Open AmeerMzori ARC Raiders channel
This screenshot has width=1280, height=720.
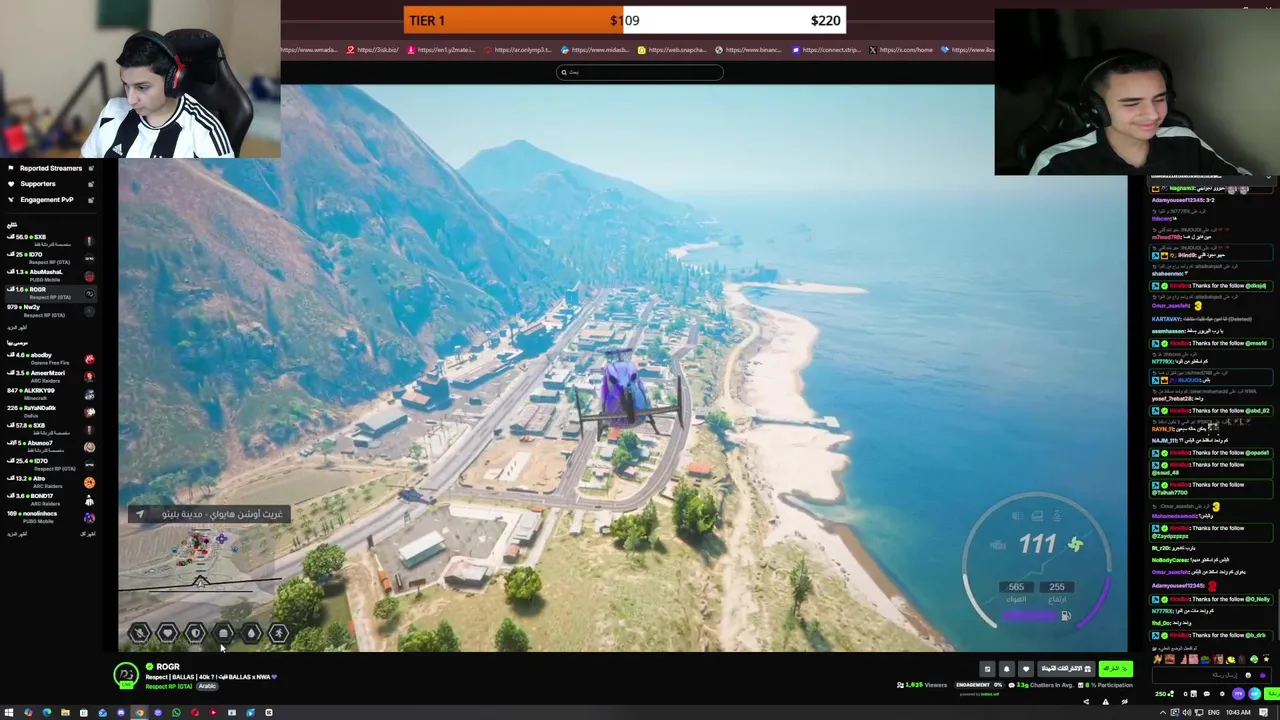click(x=50, y=377)
